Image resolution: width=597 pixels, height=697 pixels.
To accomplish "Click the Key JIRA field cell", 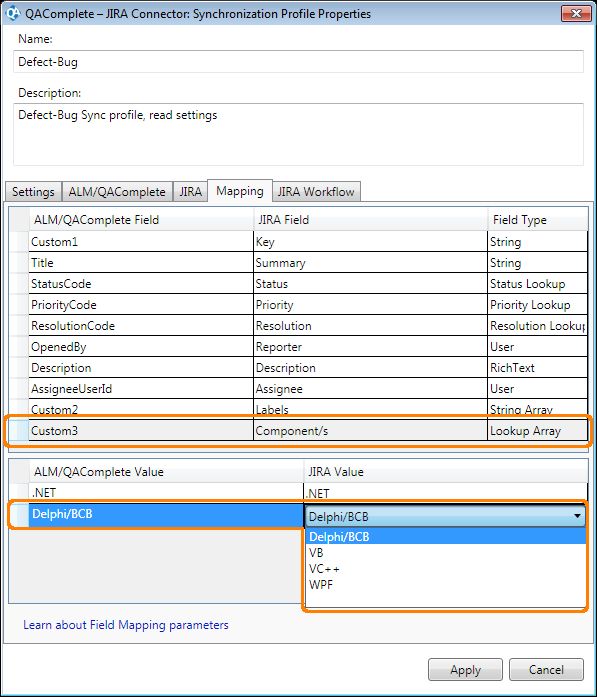I will click(x=371, y=242).
